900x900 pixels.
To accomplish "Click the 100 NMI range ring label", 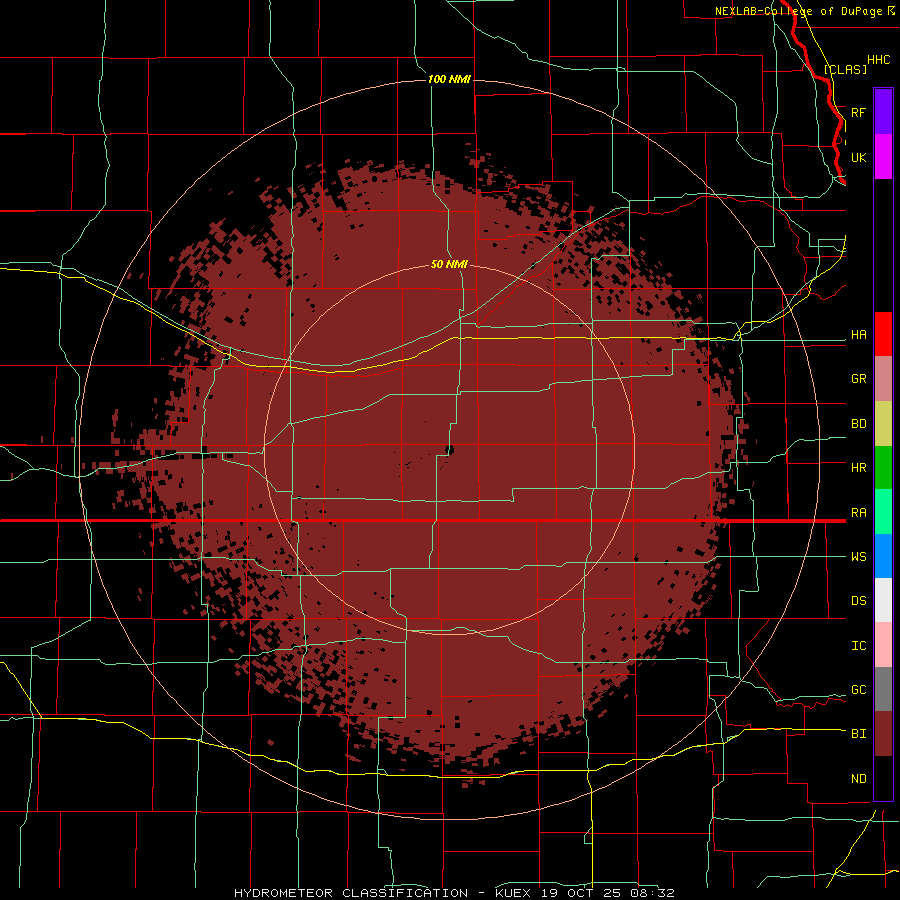I will pos(449,79).
